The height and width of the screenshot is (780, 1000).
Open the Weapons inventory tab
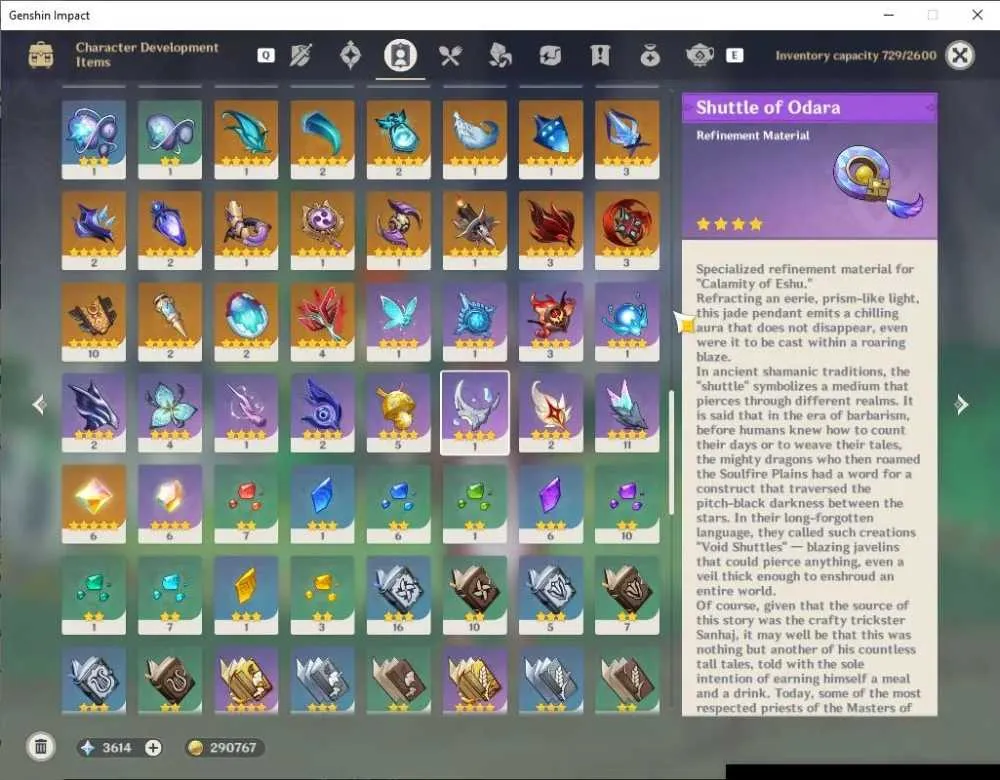coord(300,55)
